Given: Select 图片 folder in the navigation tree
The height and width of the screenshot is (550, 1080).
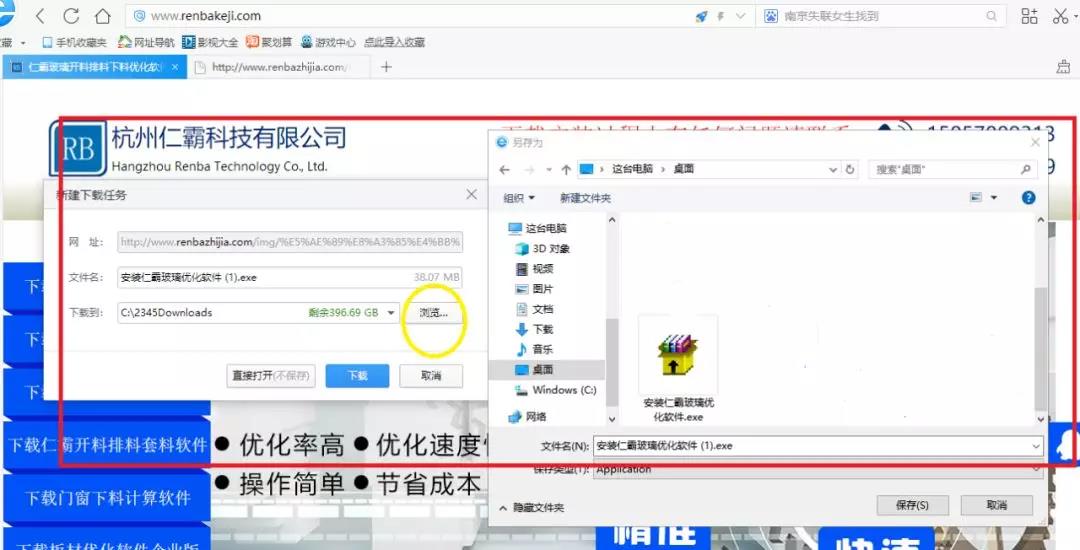Looking at the screenshot, I should pos(534,289).
